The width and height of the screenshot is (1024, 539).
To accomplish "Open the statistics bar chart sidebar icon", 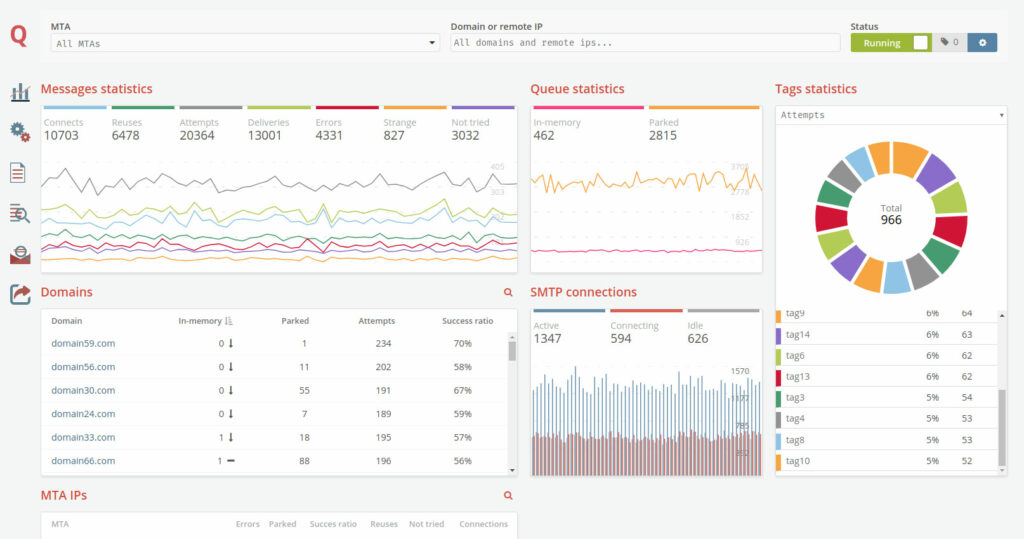I will coord(20,93).
